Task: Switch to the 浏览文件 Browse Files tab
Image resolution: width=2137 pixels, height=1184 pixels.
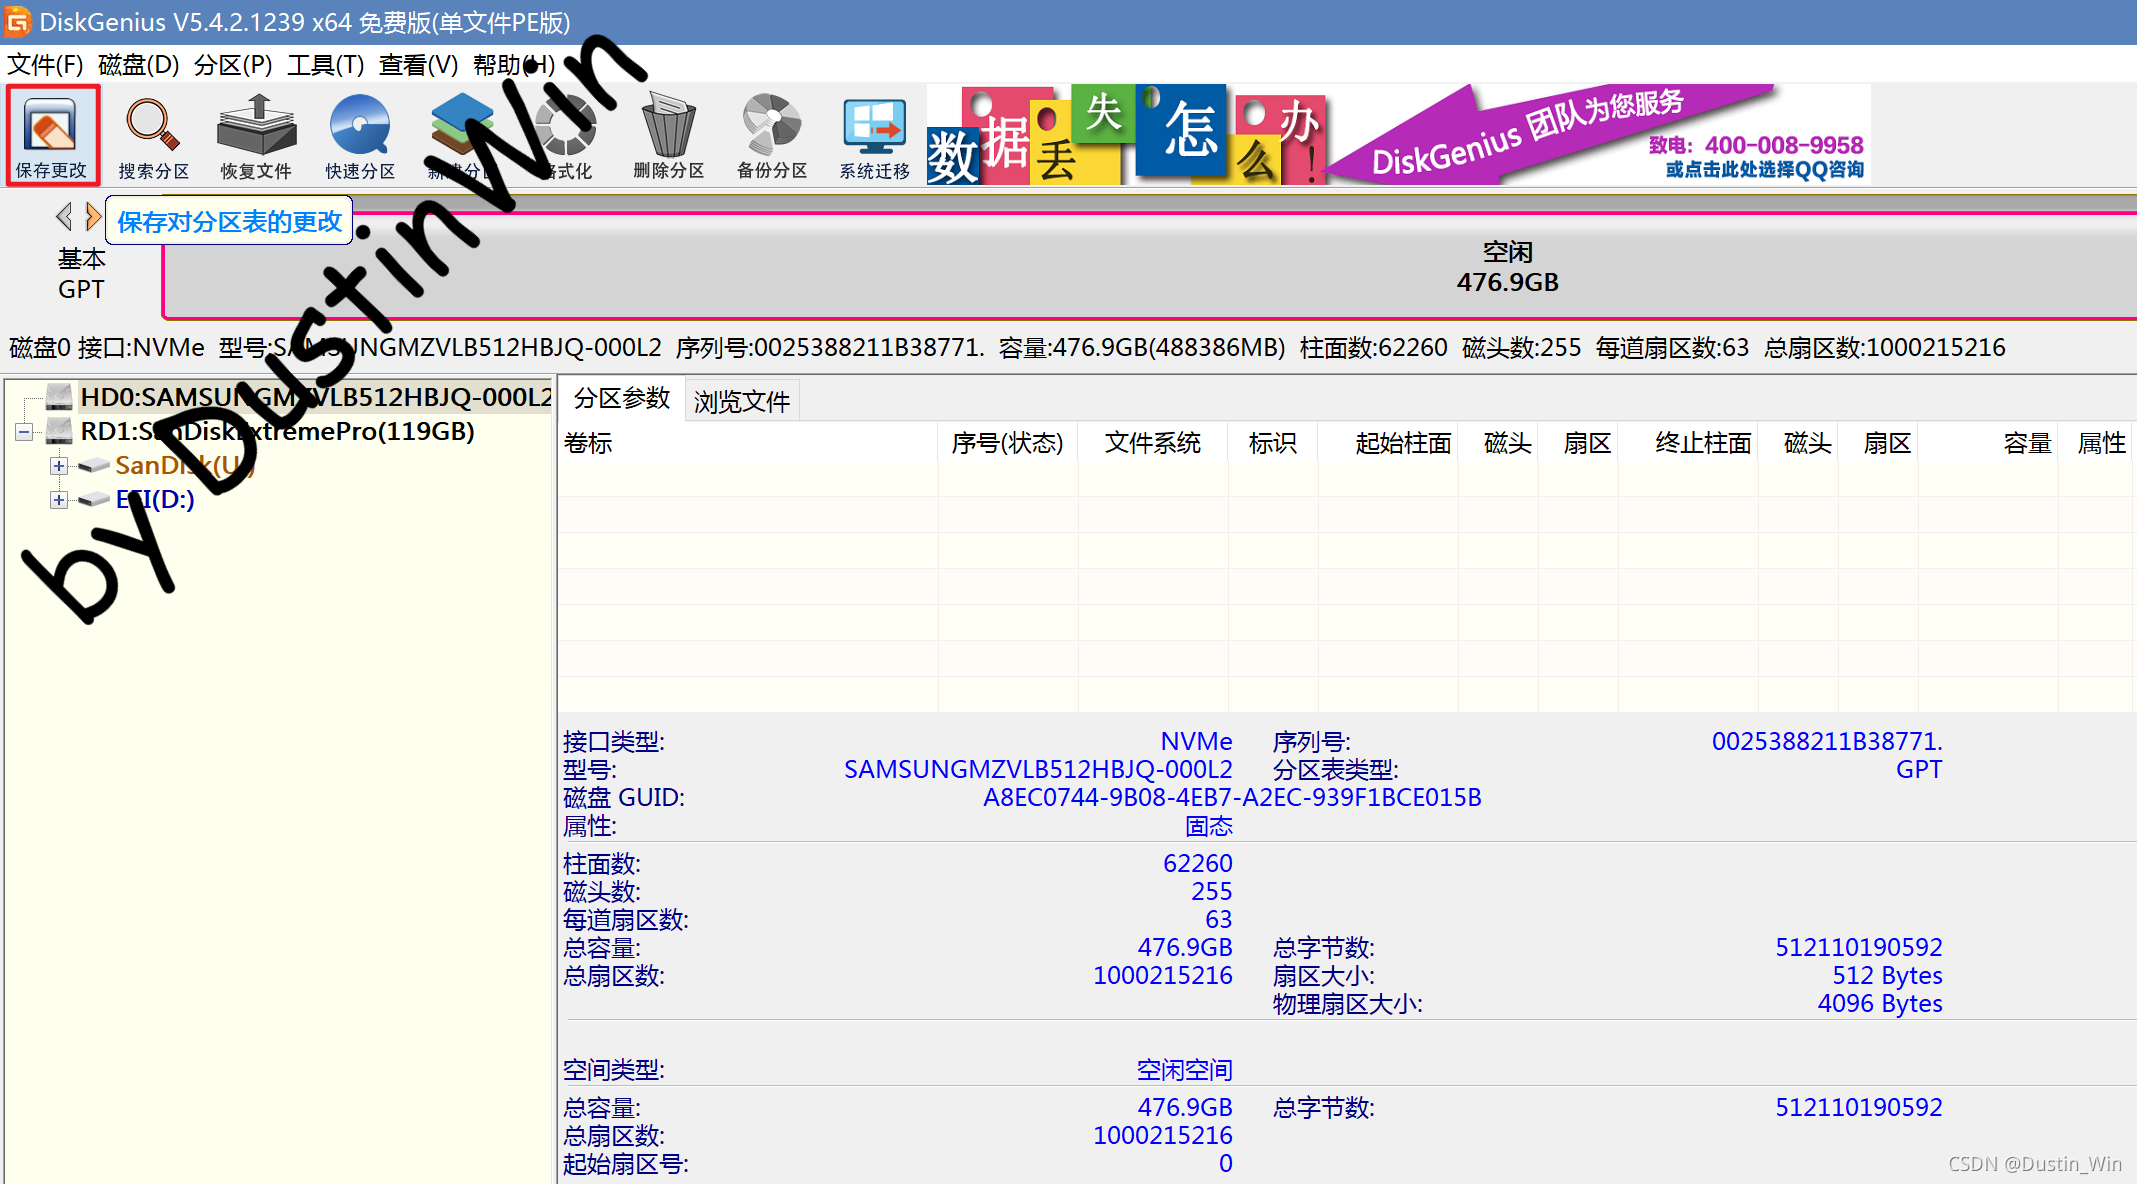Action: 741,401
